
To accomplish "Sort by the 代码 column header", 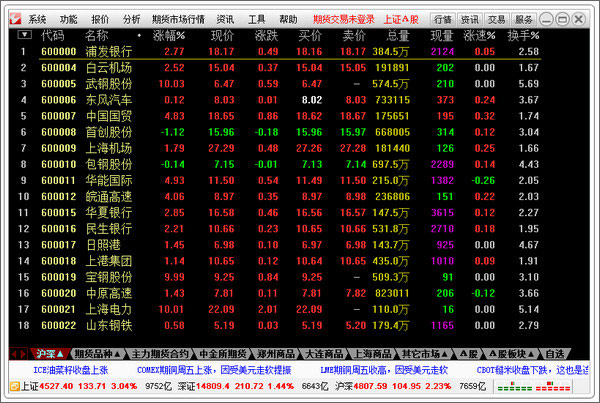I will click(x=53, y=36).
